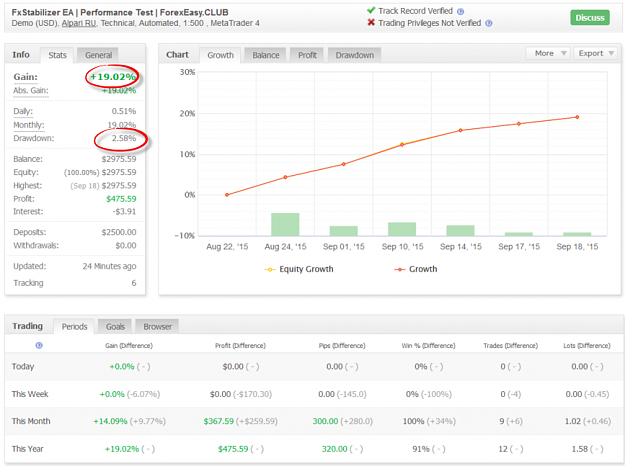Image resolution: width=625 pixels, height=466 pixels.
Task: Click the Sep 01, '15 green bar
Action: pyautogui.click(x=344, y=231)
